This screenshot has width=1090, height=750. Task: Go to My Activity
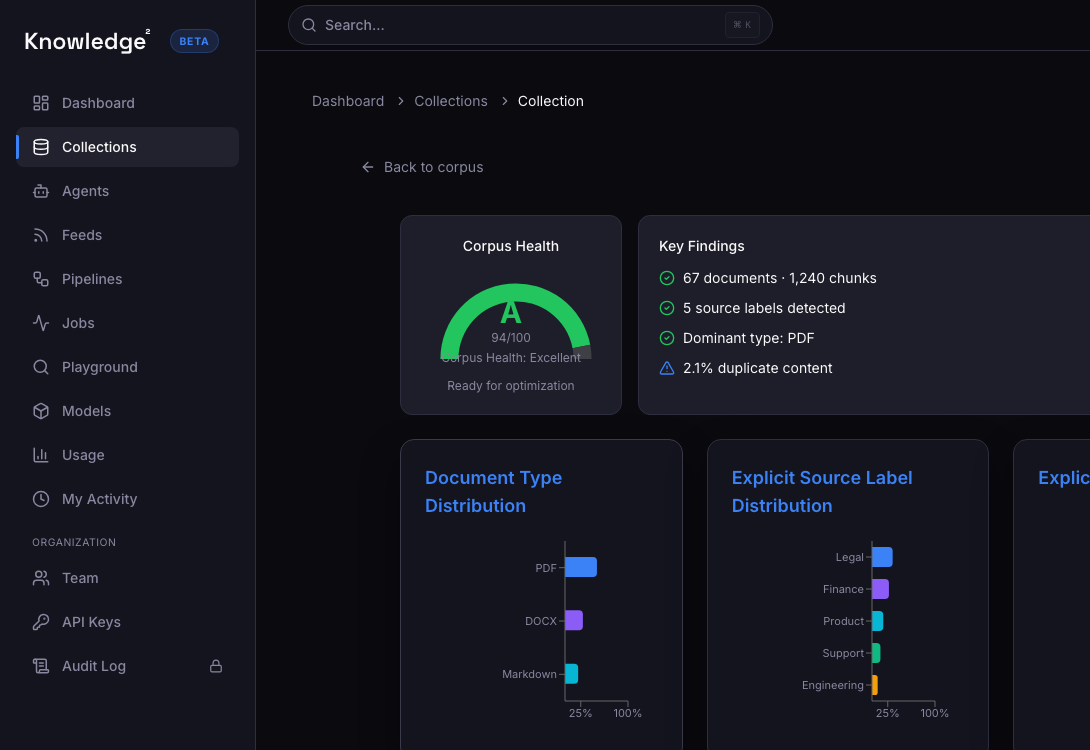click(x=99, y=499)
